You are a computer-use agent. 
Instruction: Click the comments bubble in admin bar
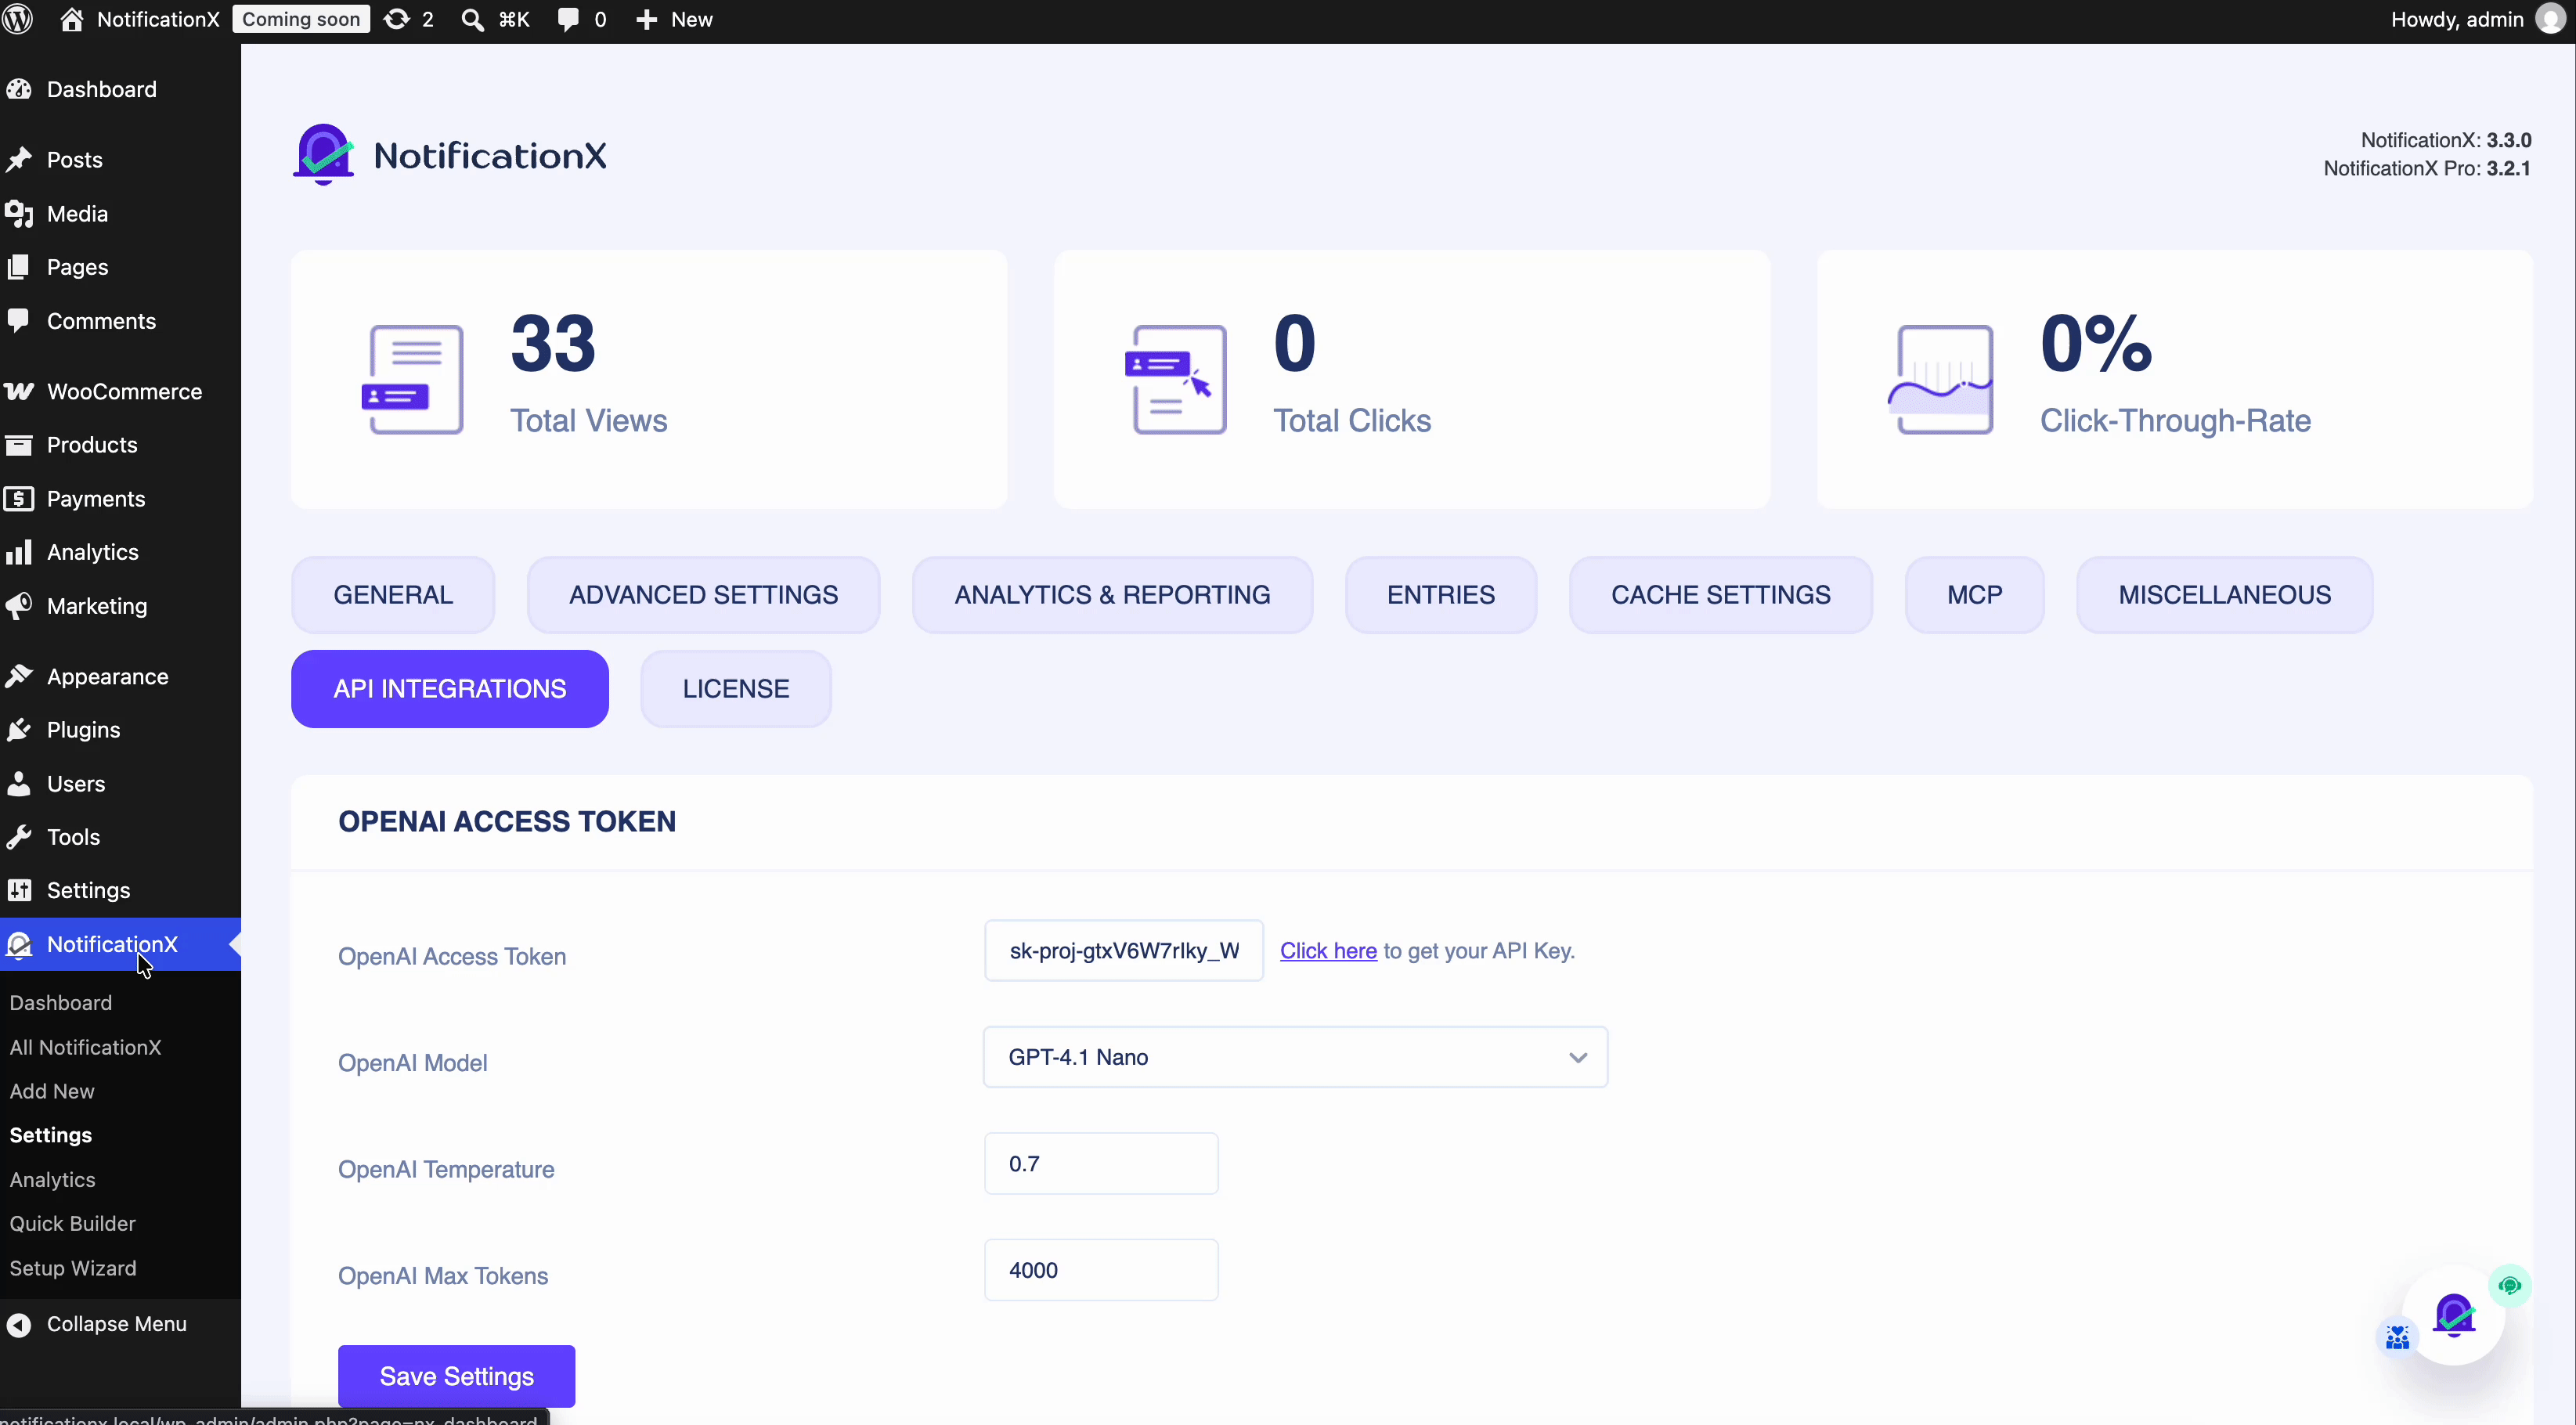tap(567, 19)
